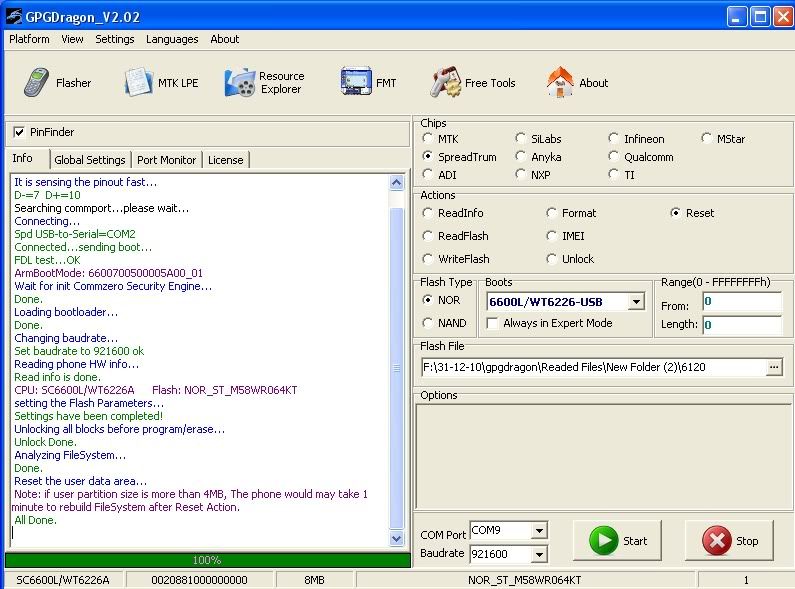Open the View menu

click(x=72, y=39)
